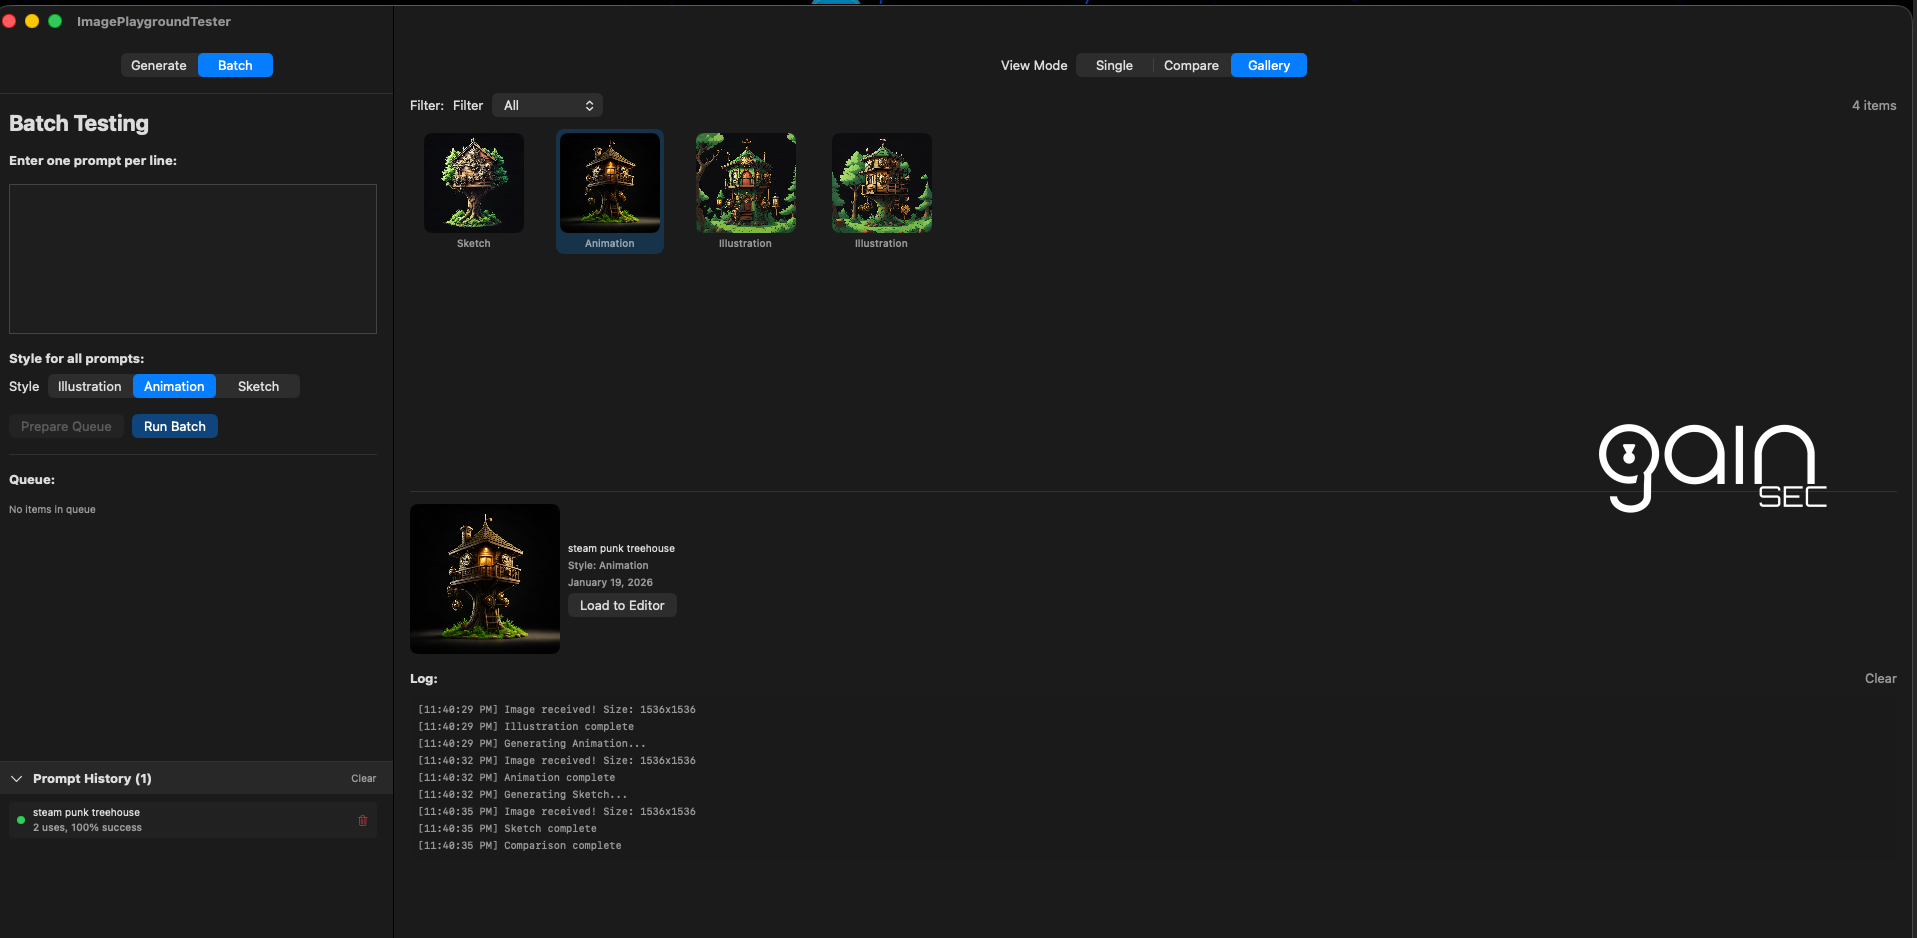Clear the prompt history list
This screenshot has width=1917, height=938.
[363, 778]
